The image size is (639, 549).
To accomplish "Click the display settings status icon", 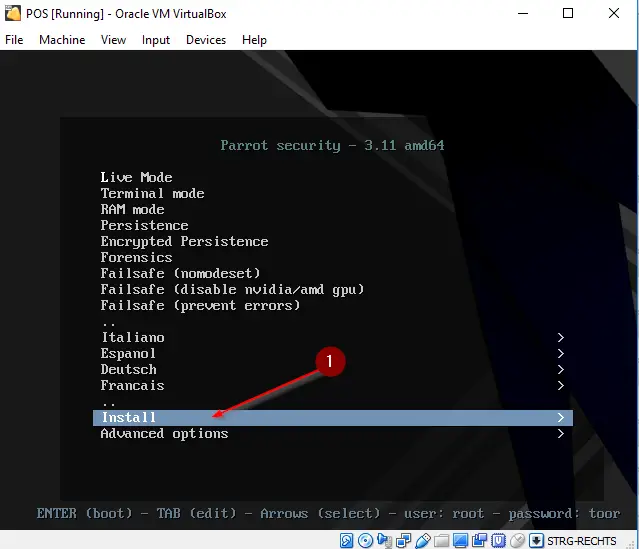I will [x=460, y=541].
